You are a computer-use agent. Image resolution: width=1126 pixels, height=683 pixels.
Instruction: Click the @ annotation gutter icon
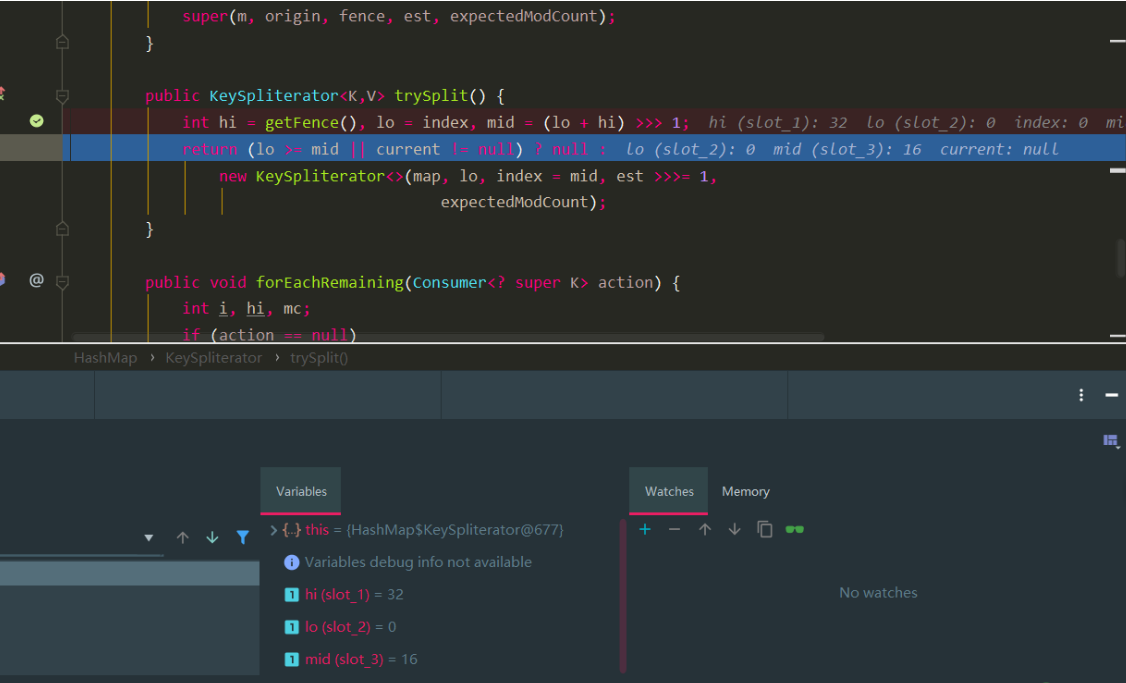tap(37, 280)
